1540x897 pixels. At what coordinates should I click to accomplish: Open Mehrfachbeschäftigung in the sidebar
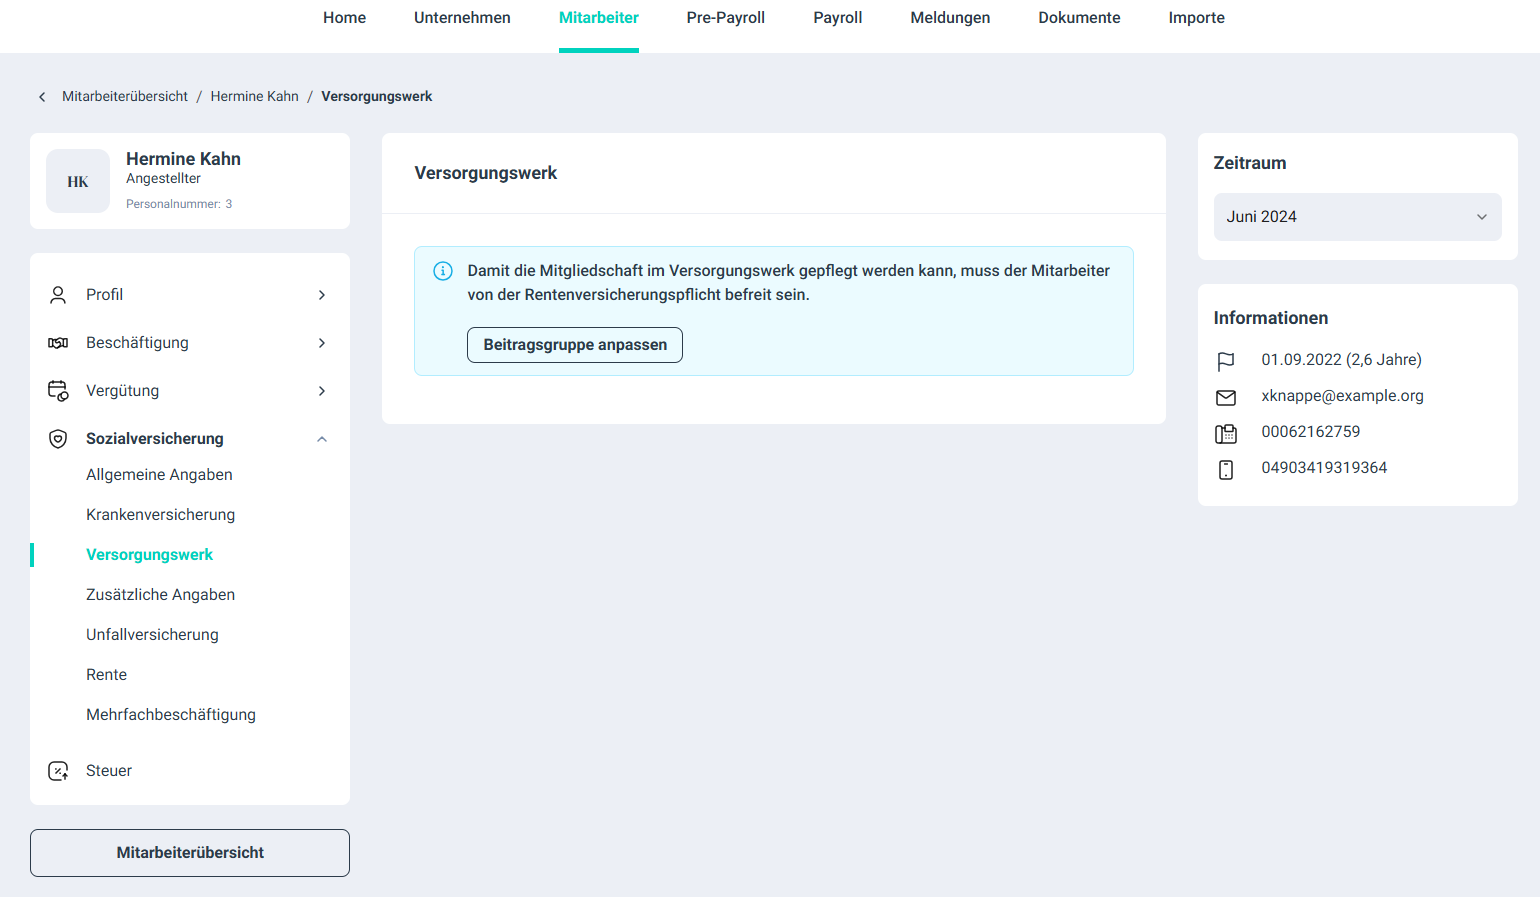(x=171, y=715)
